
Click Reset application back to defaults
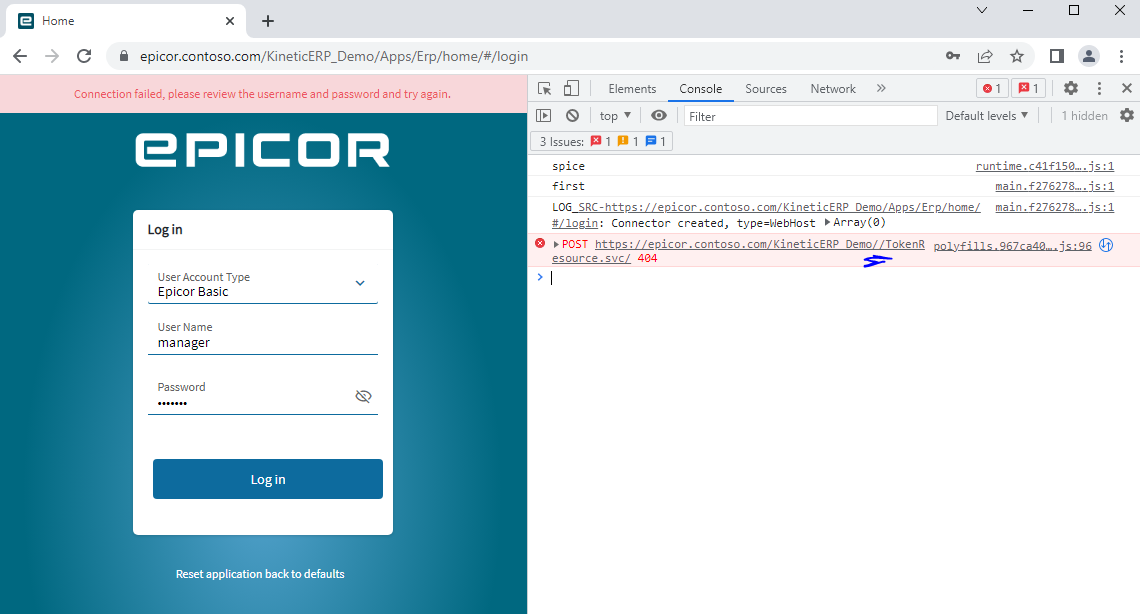(260, 574)
